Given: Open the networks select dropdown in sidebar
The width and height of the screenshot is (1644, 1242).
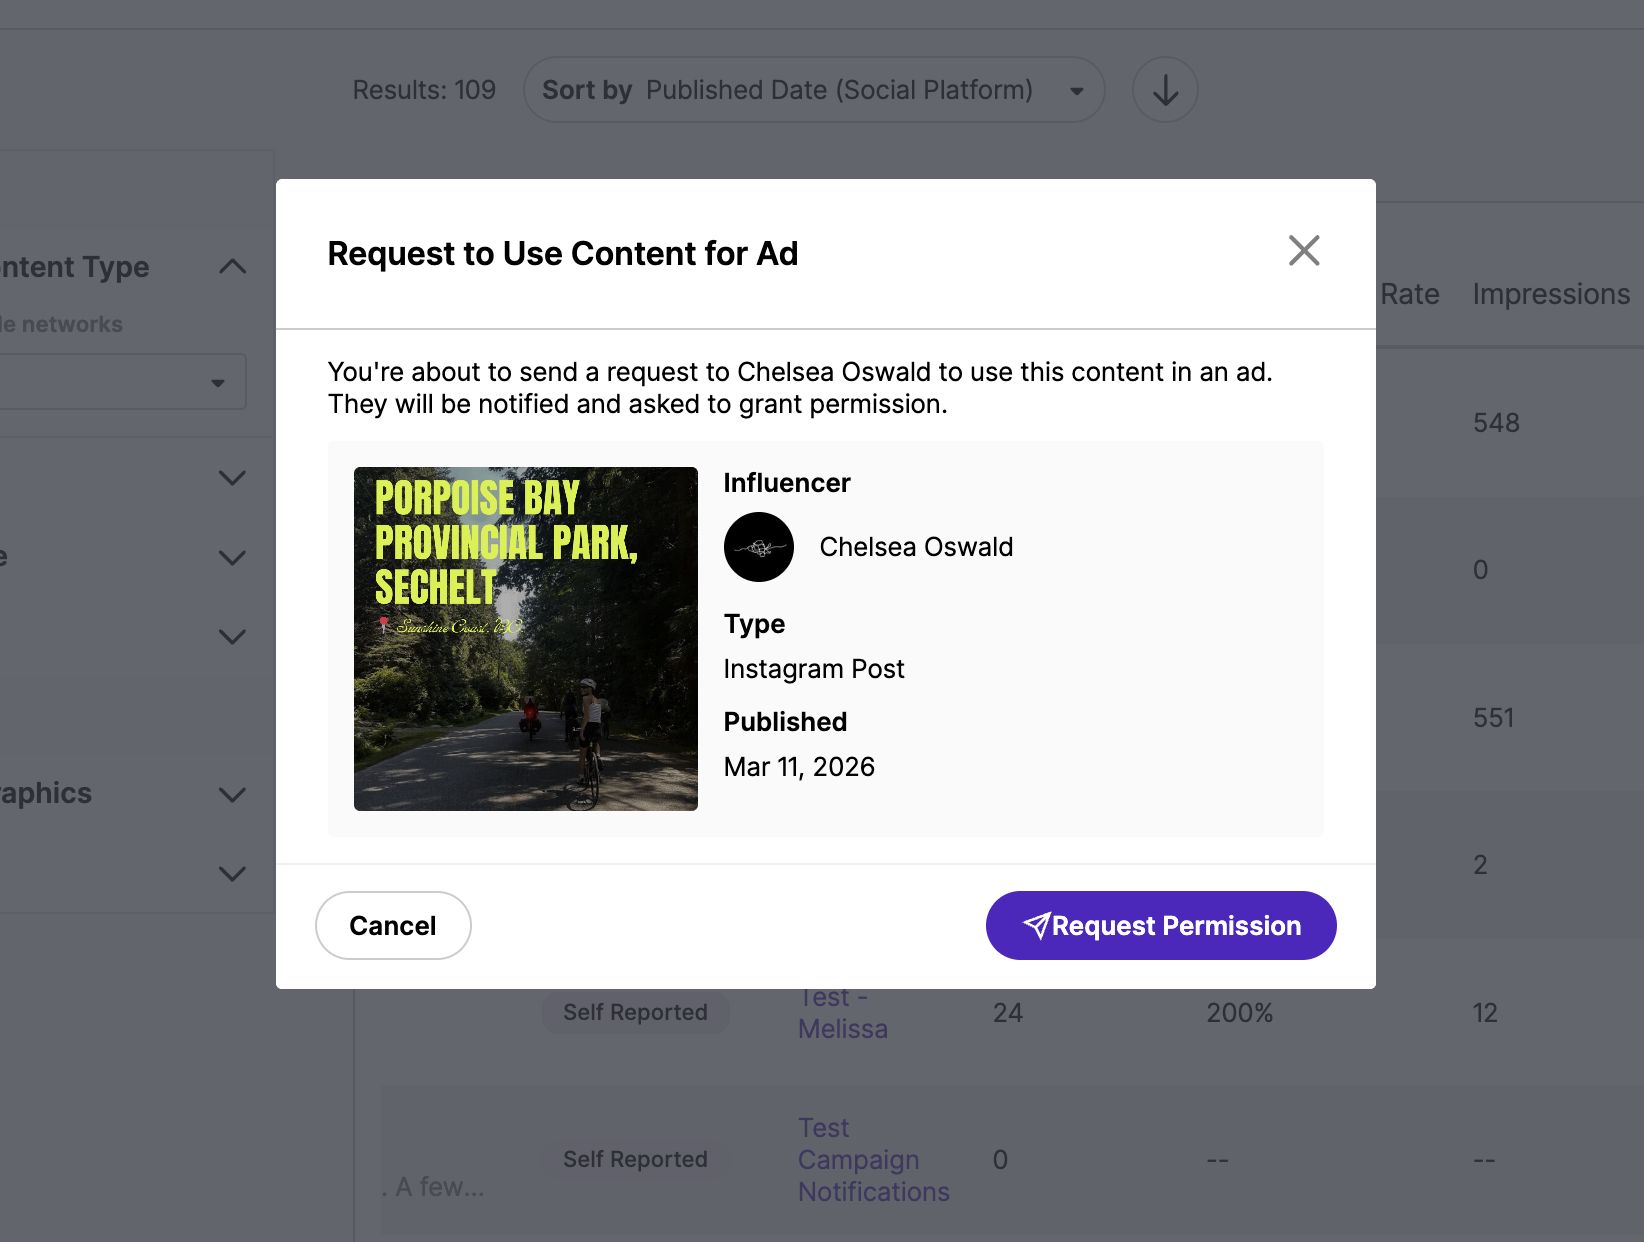Looking at the screenshot, I should 122,382.
